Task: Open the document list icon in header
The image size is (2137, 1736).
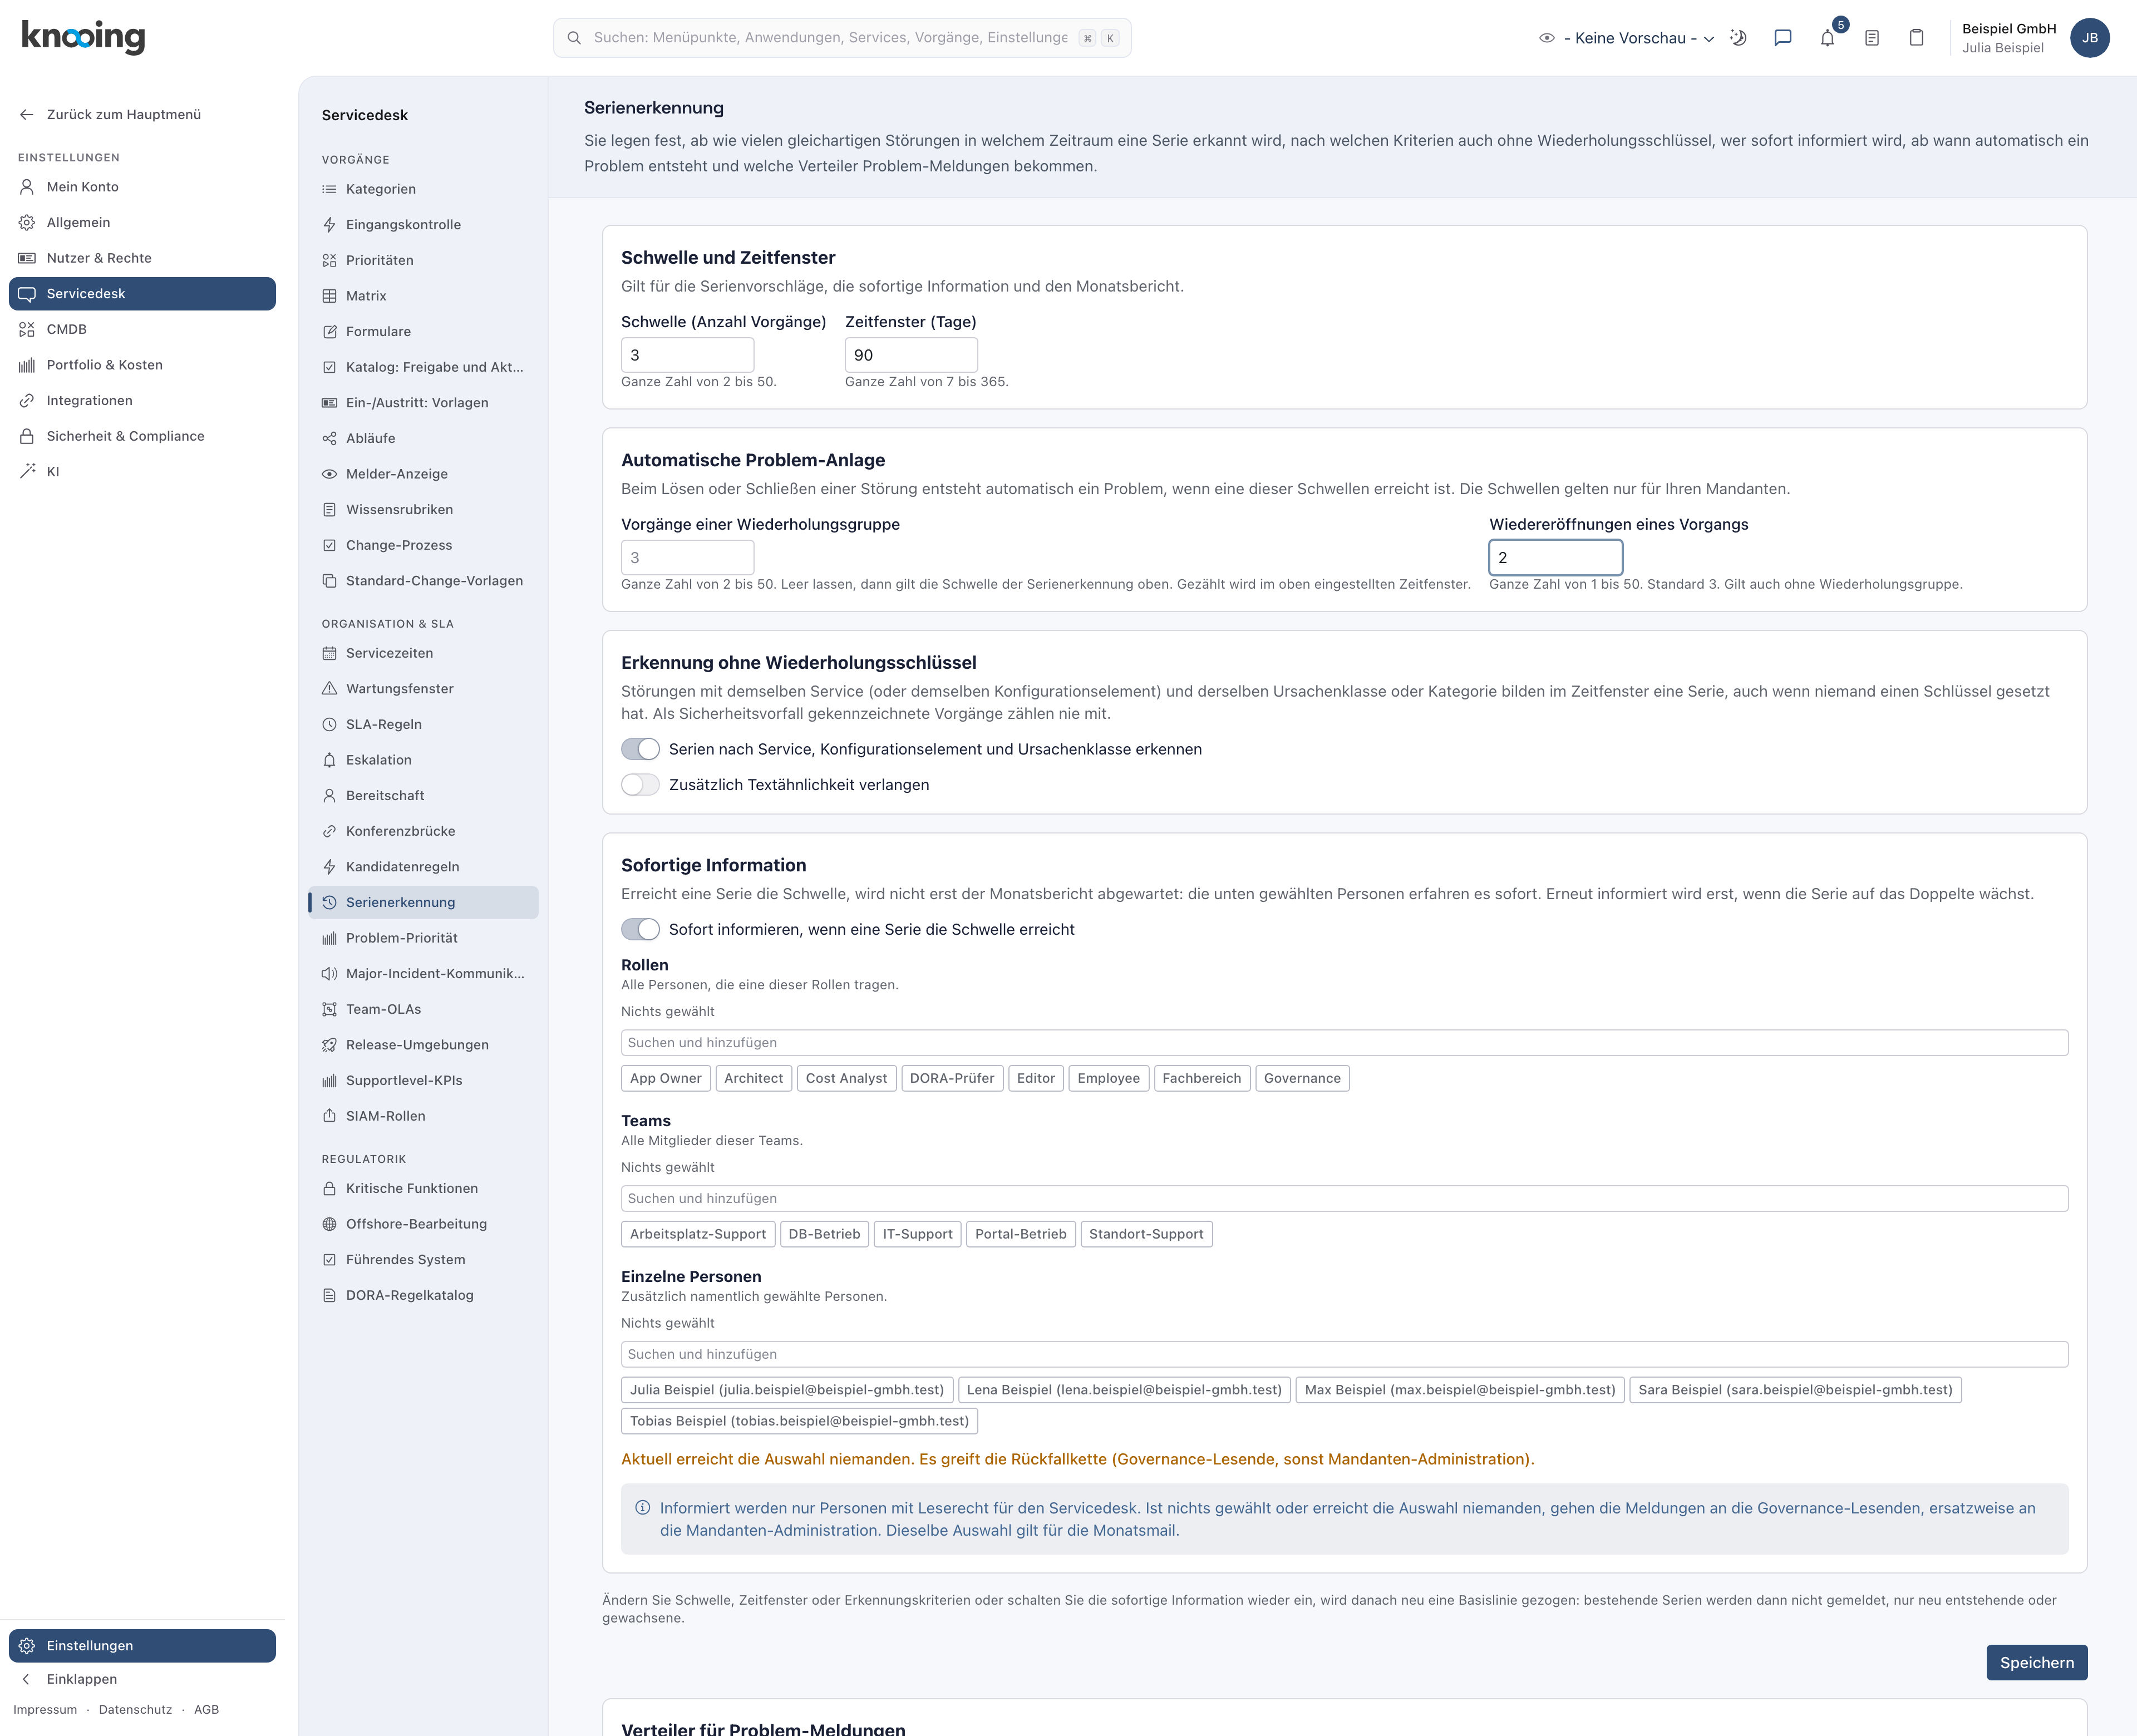Action: click(x=1872, y=38)
